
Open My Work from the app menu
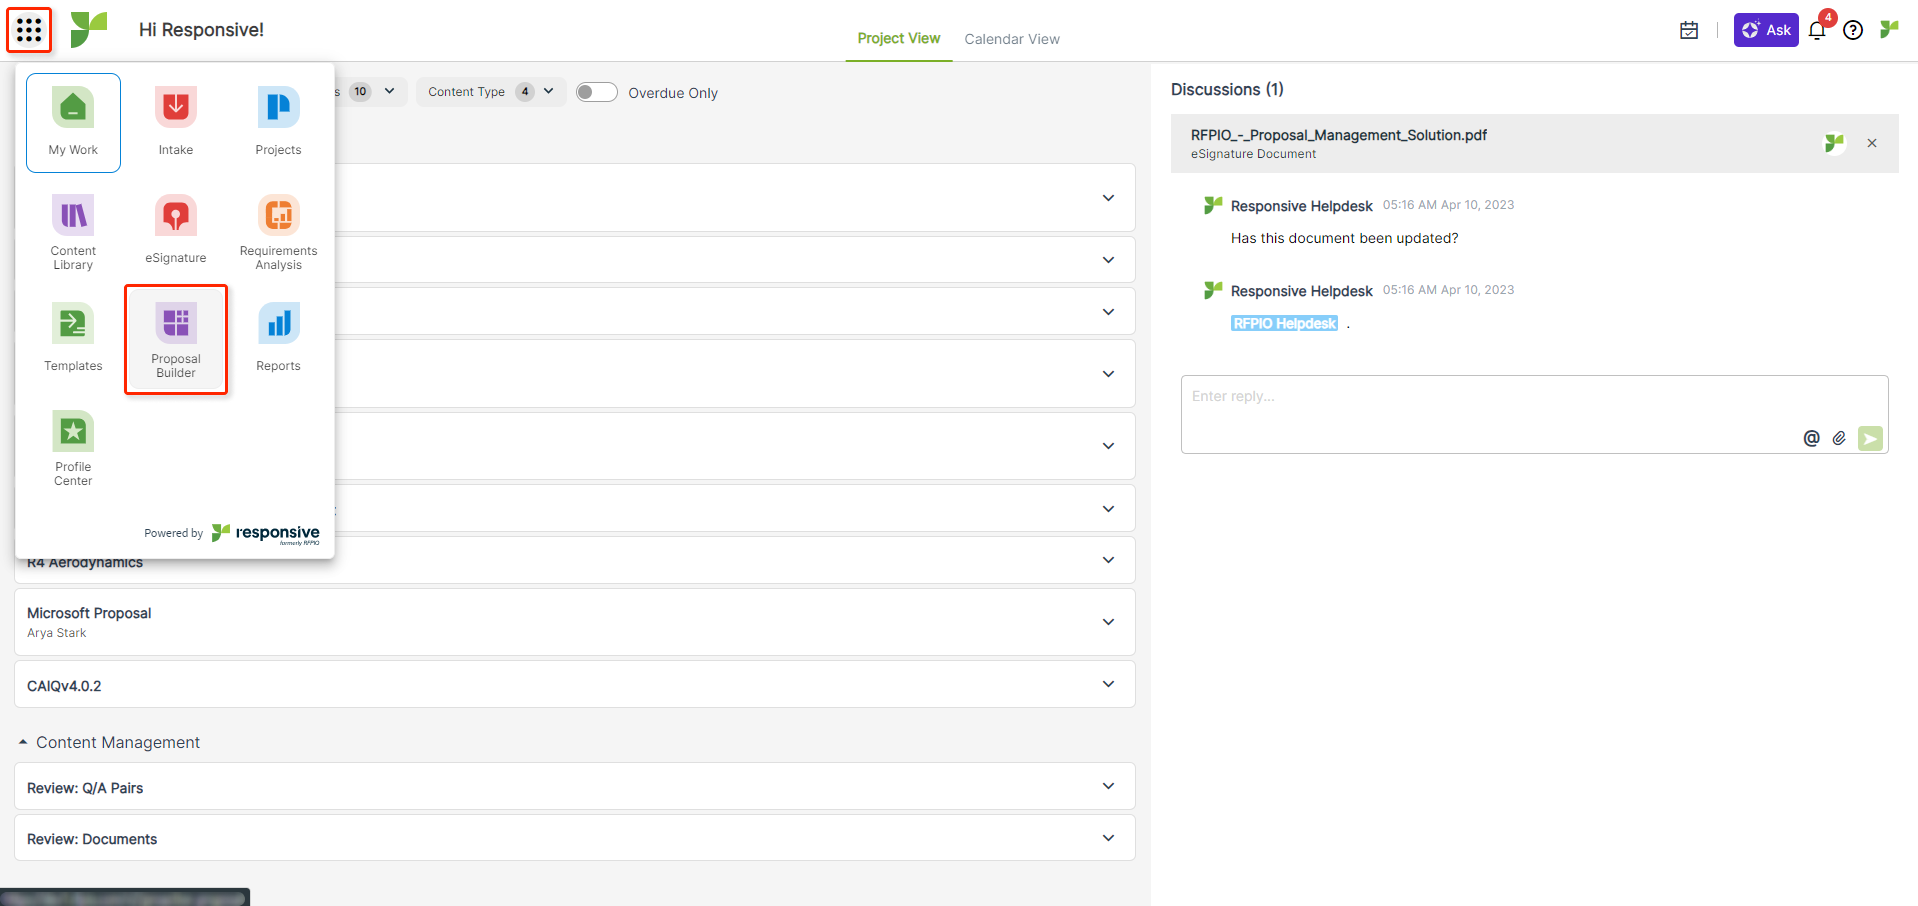[x=73, y=123]
